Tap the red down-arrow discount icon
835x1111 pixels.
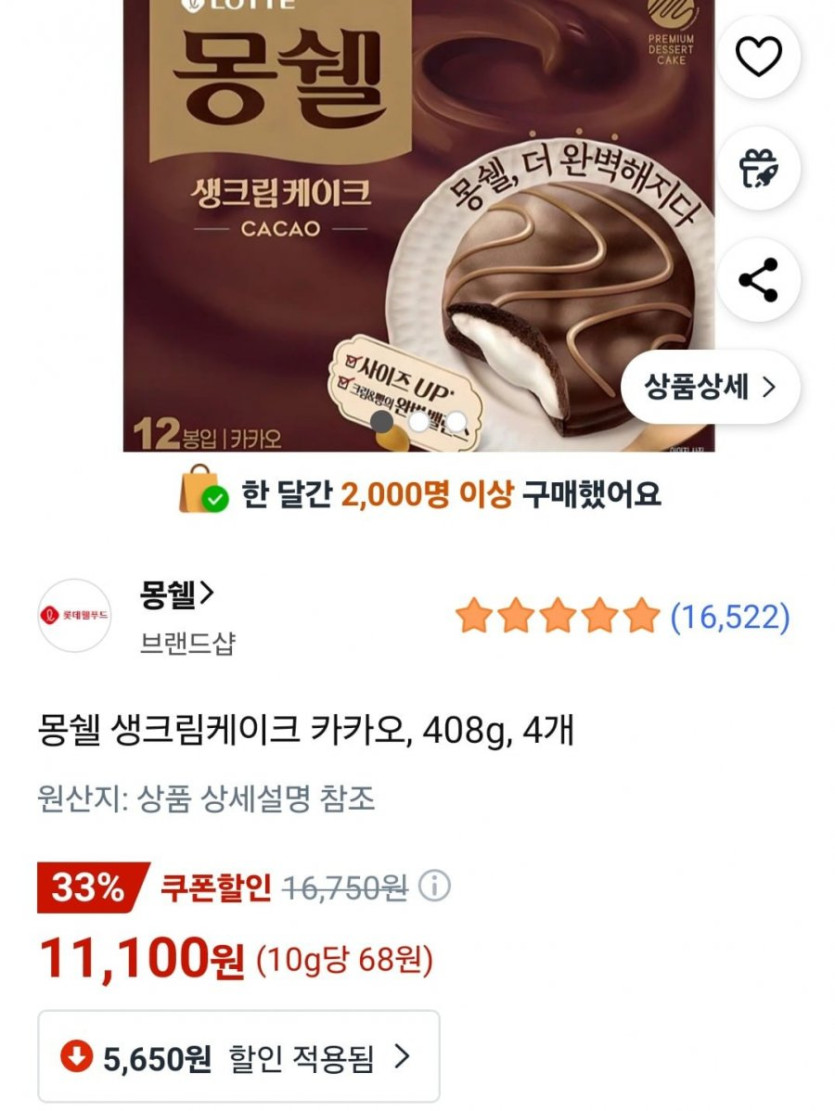point(76,1056)
